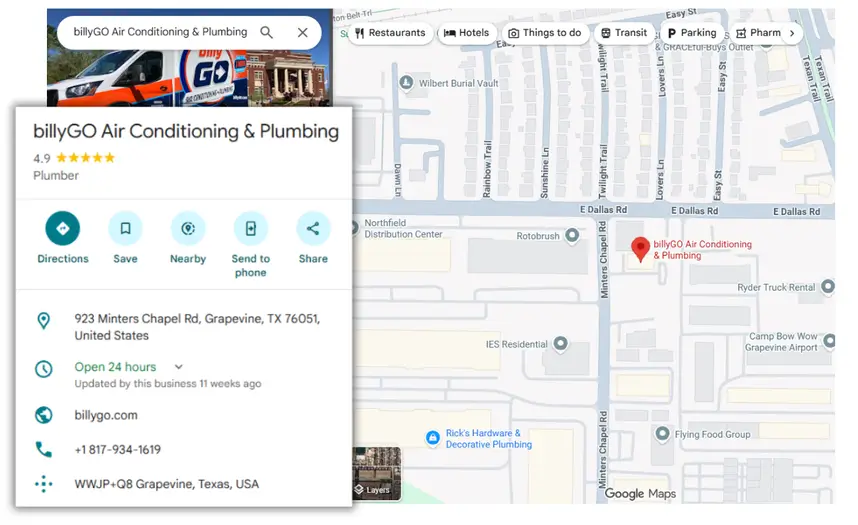The width and height of the screenshot is (858, 525).
Task: Filter map by Parking
Action: point(692,33)
